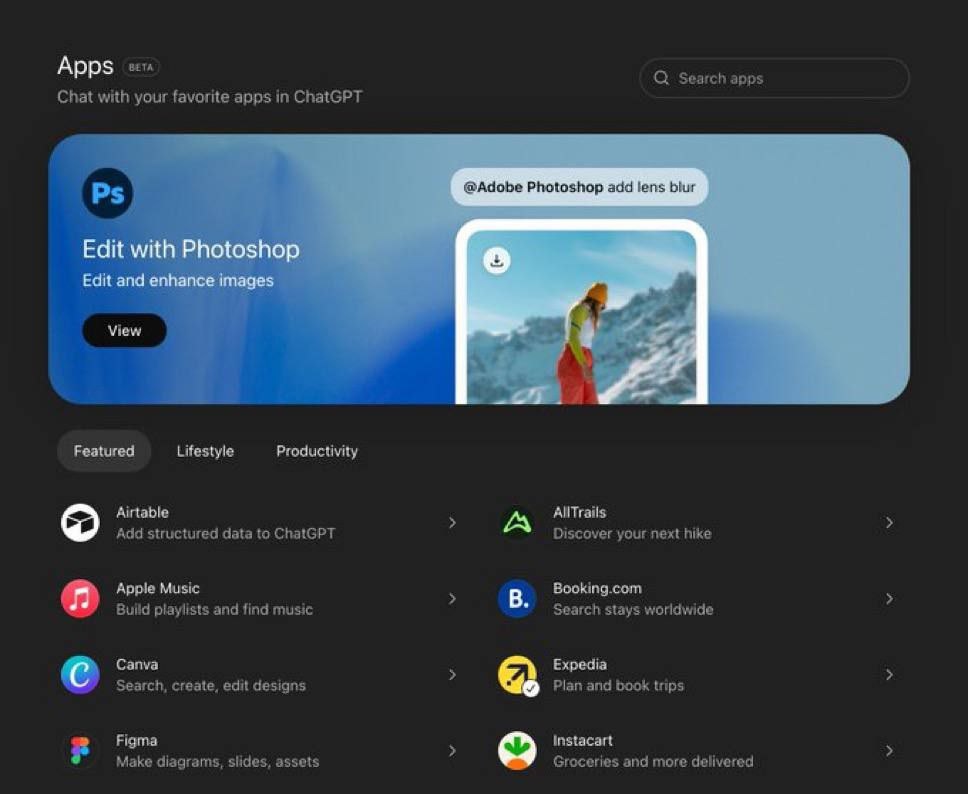Click the search magnifier icon
Screen dimensions: 968x794
(661, 78)
